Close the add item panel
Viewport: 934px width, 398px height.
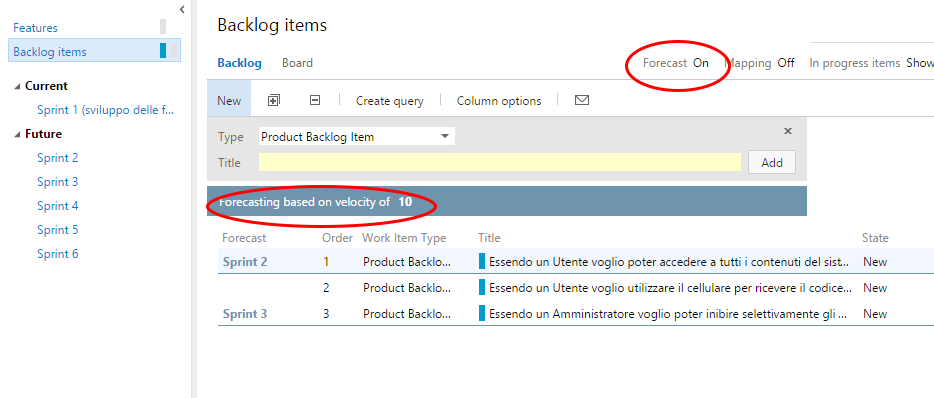[787, 131]
